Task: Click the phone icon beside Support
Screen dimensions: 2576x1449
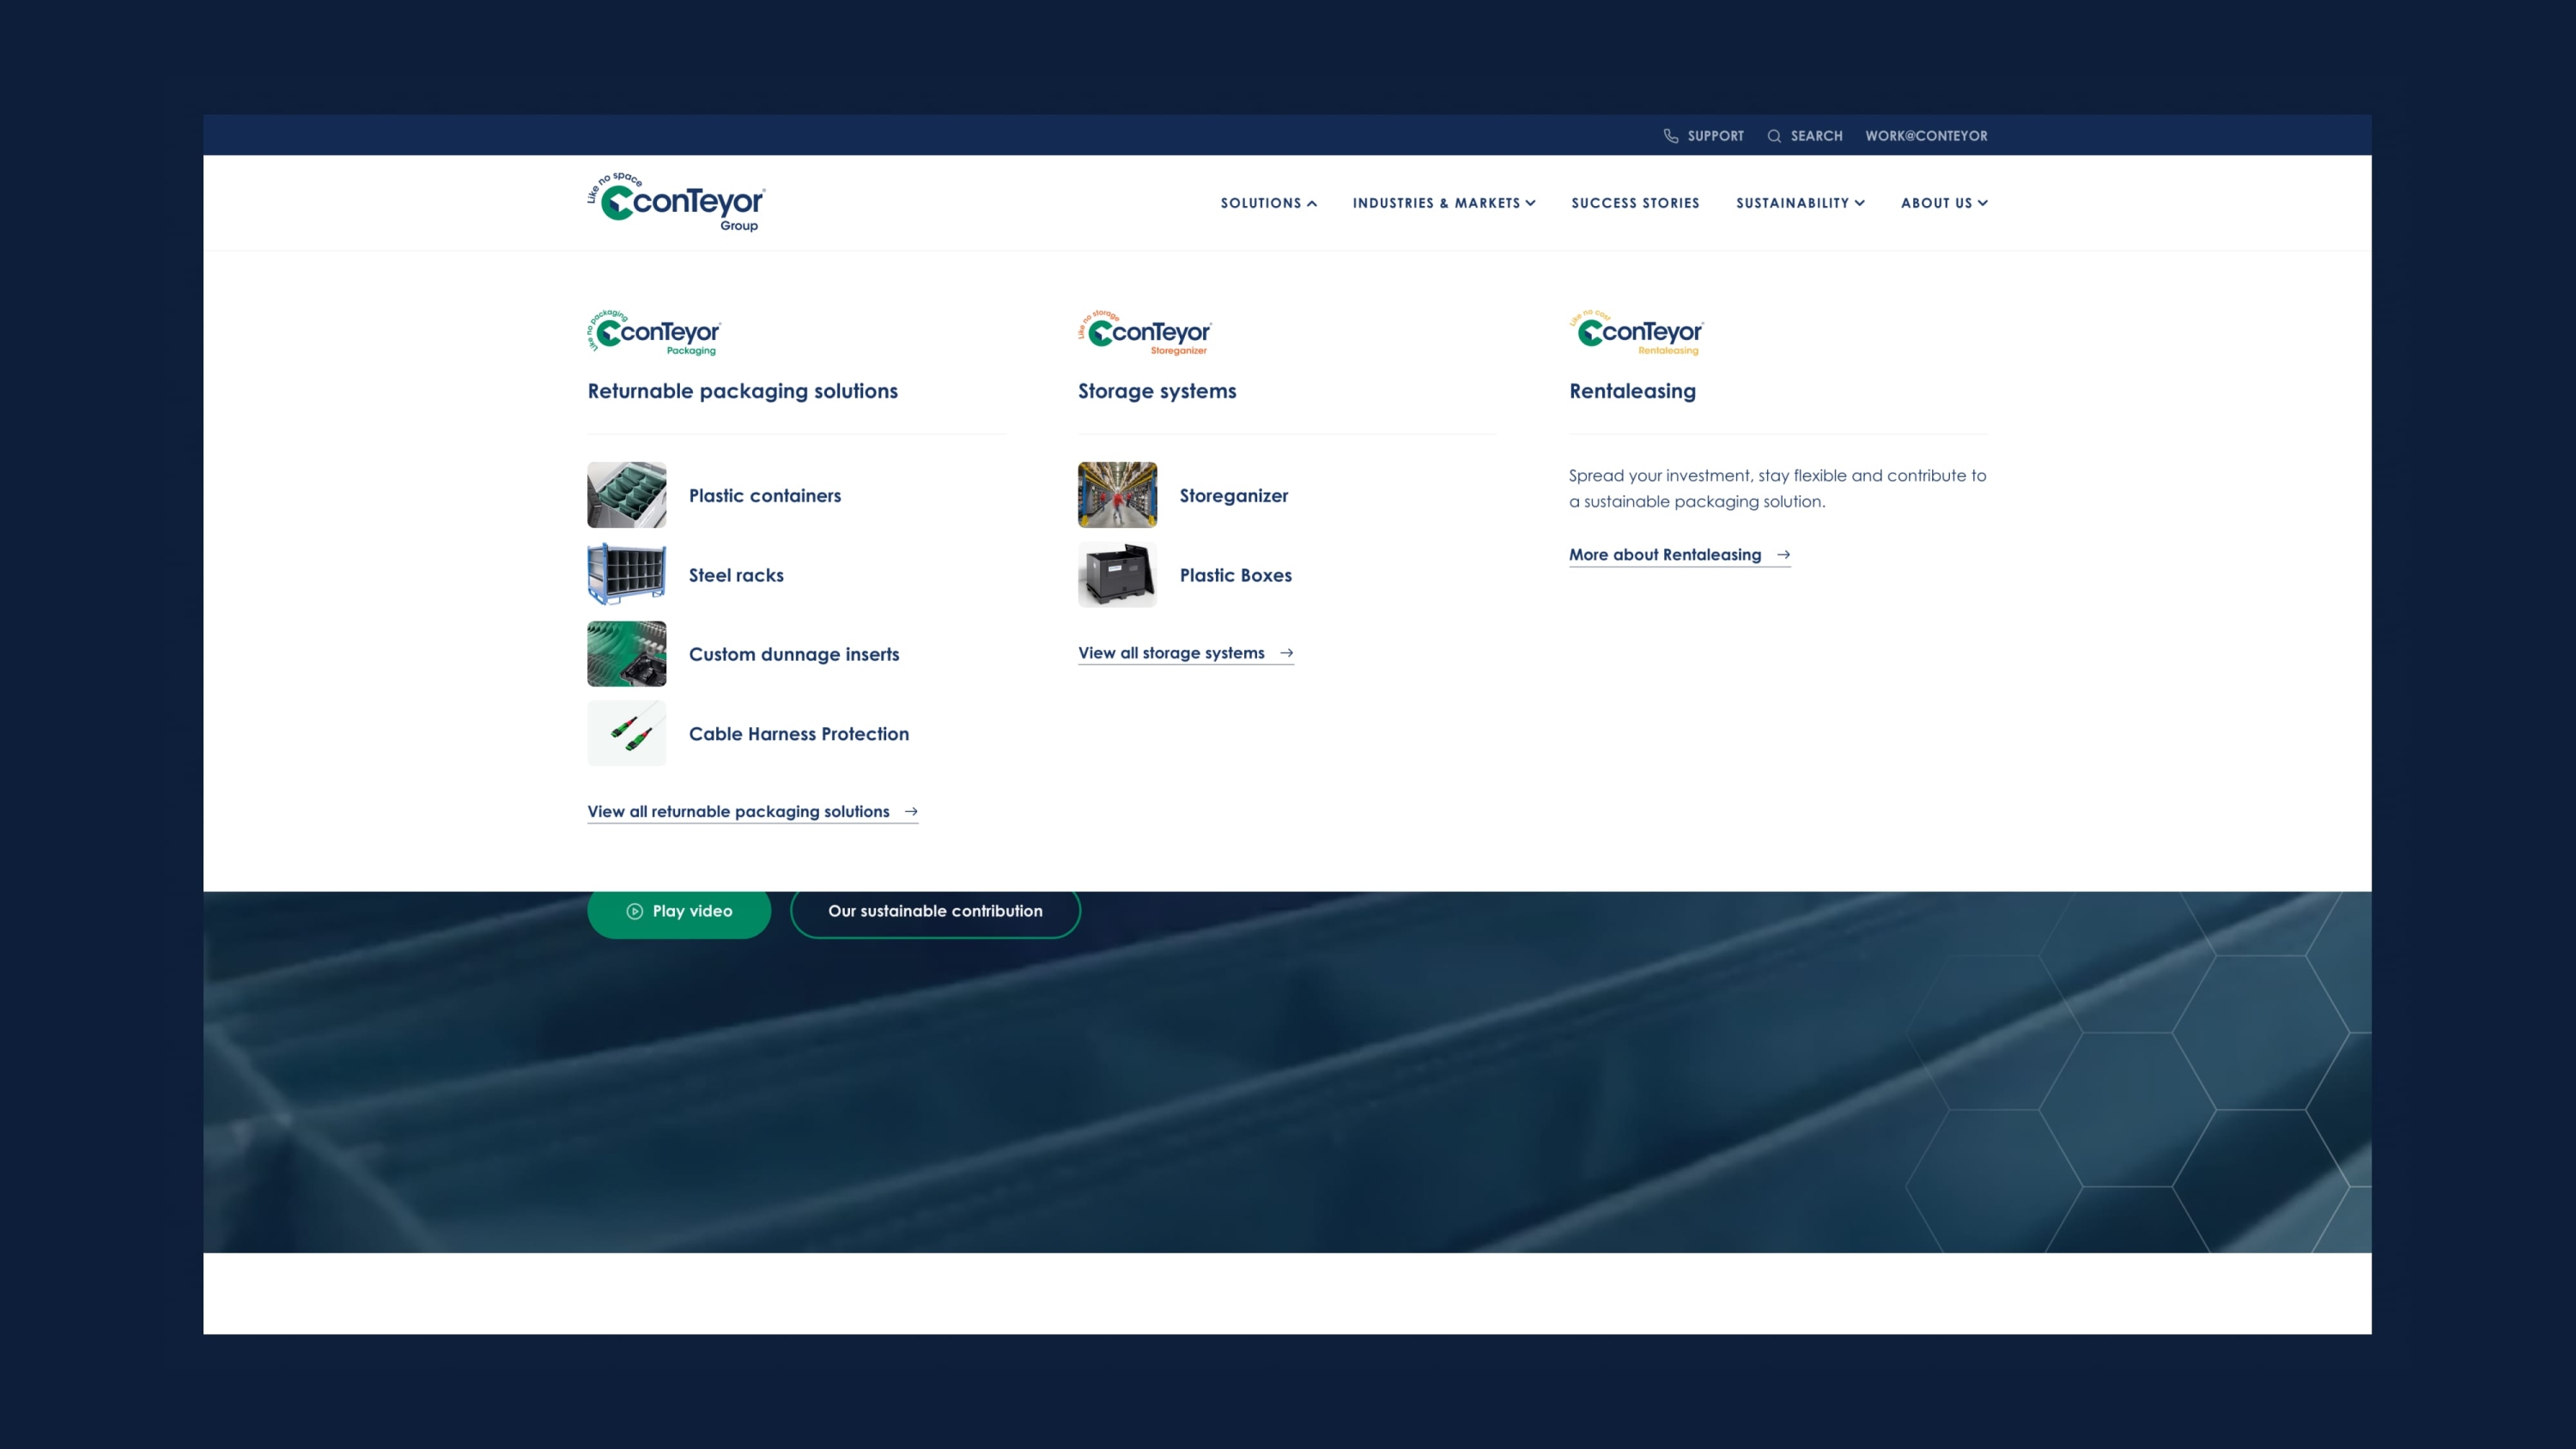Action: (x=1670, y=136)
